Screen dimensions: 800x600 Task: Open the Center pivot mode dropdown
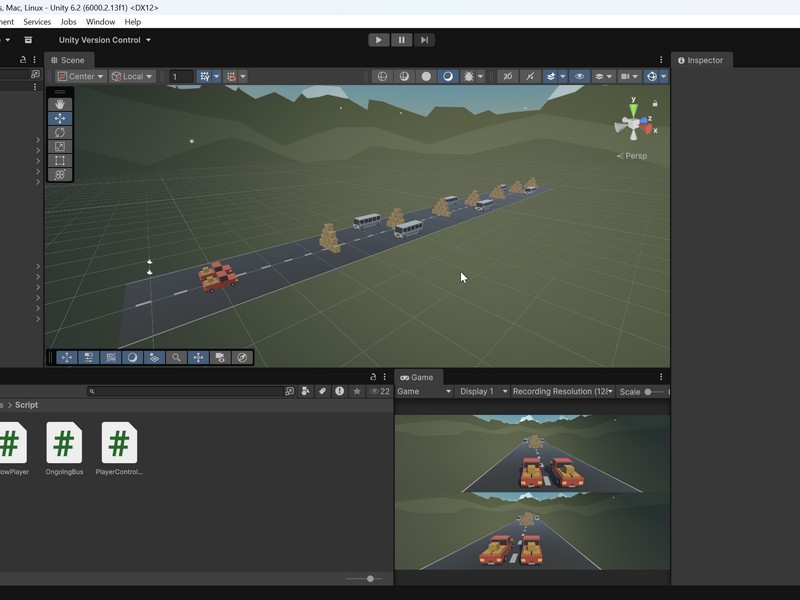81,77
